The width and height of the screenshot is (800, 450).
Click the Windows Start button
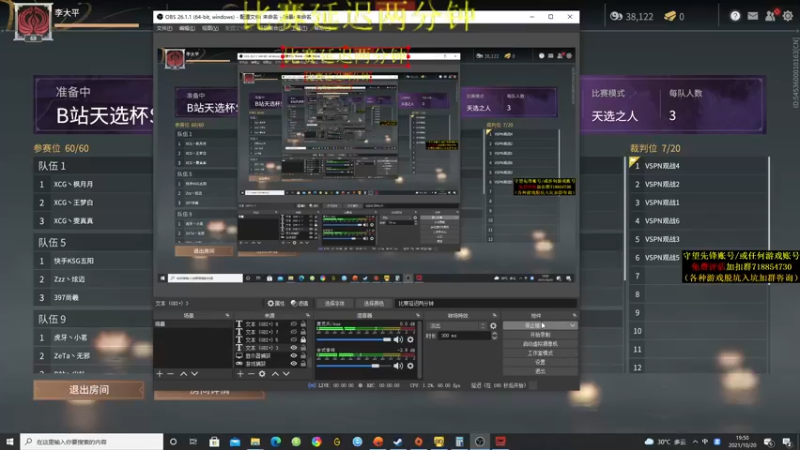(10, 441)
